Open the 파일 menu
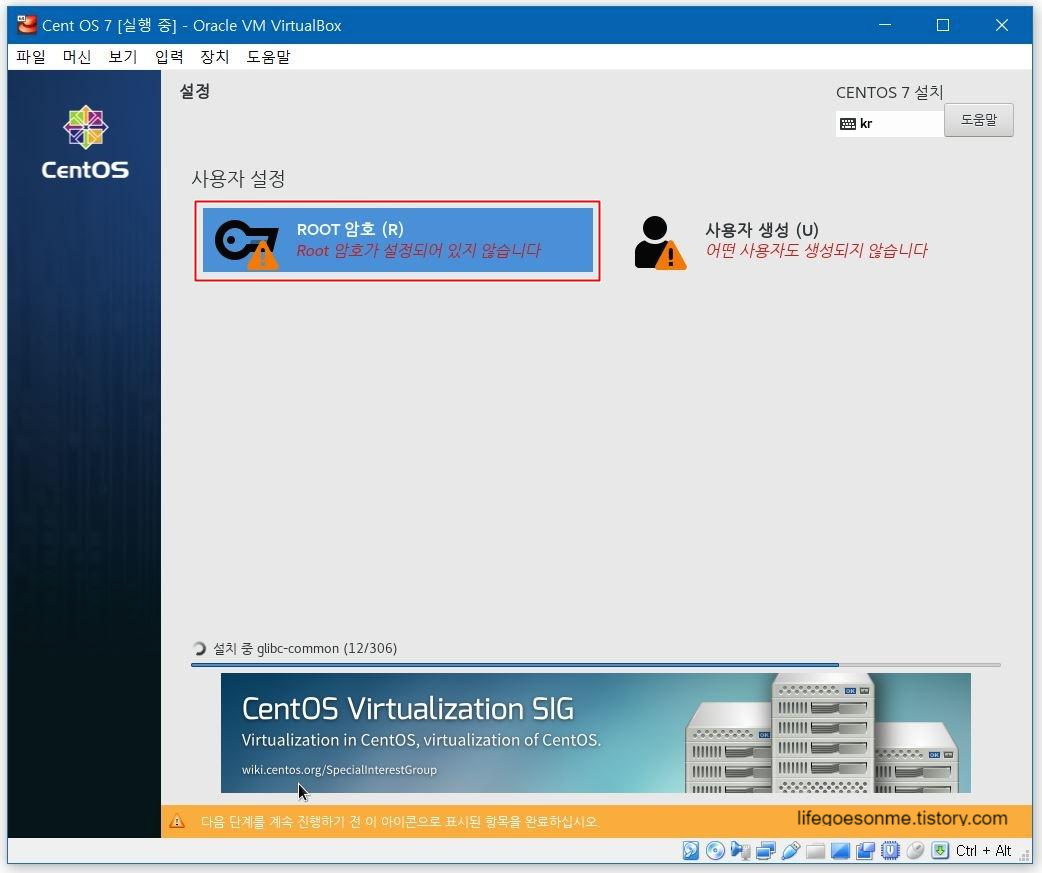1042x873 pixels. 31,57
